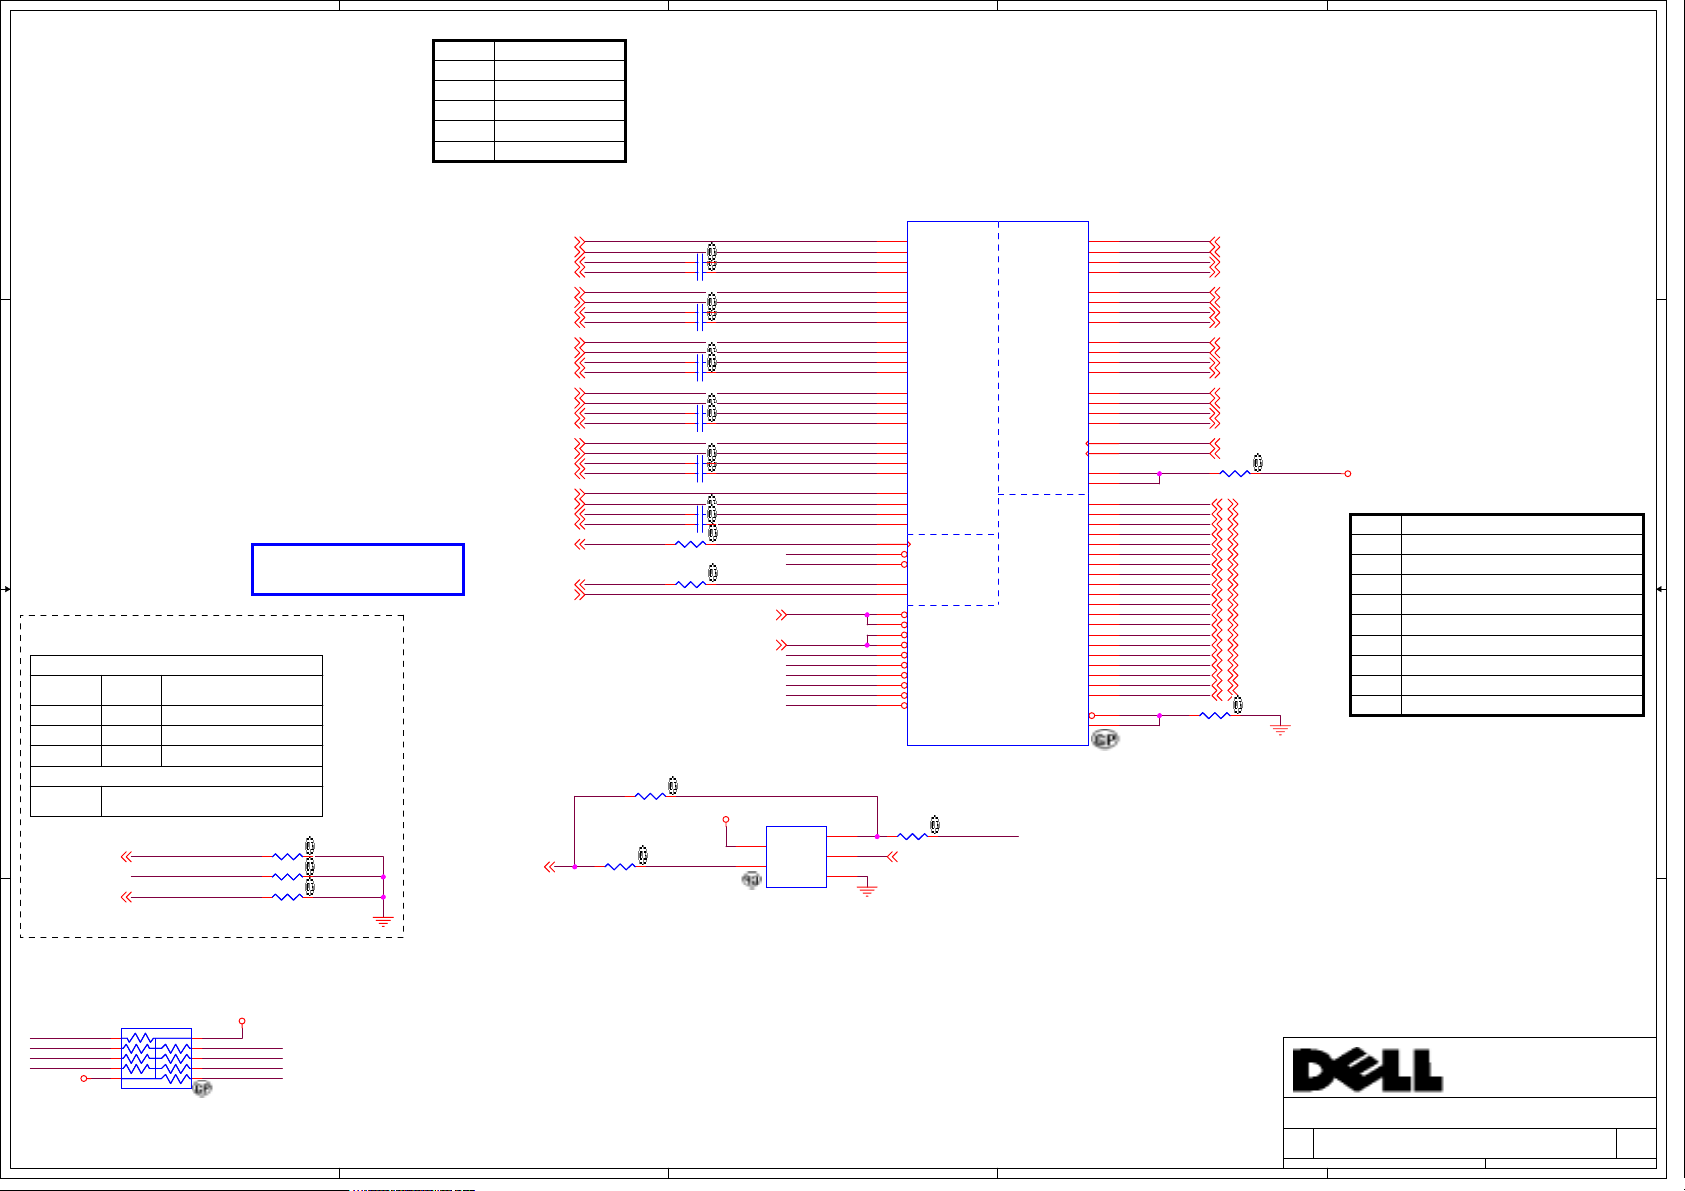Select the bottom resistor in the dashed box
1685x1191 pixels.
[287, 897]
